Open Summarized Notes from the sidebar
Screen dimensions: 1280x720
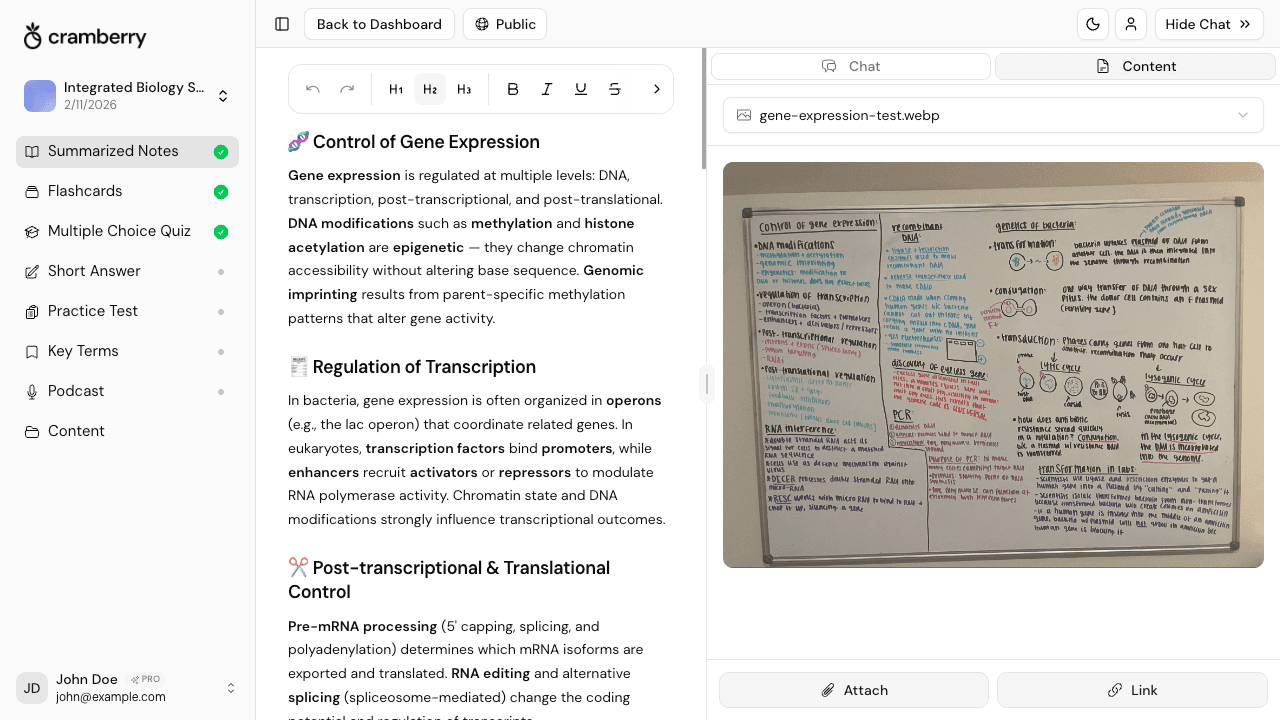tap(113, 151)
